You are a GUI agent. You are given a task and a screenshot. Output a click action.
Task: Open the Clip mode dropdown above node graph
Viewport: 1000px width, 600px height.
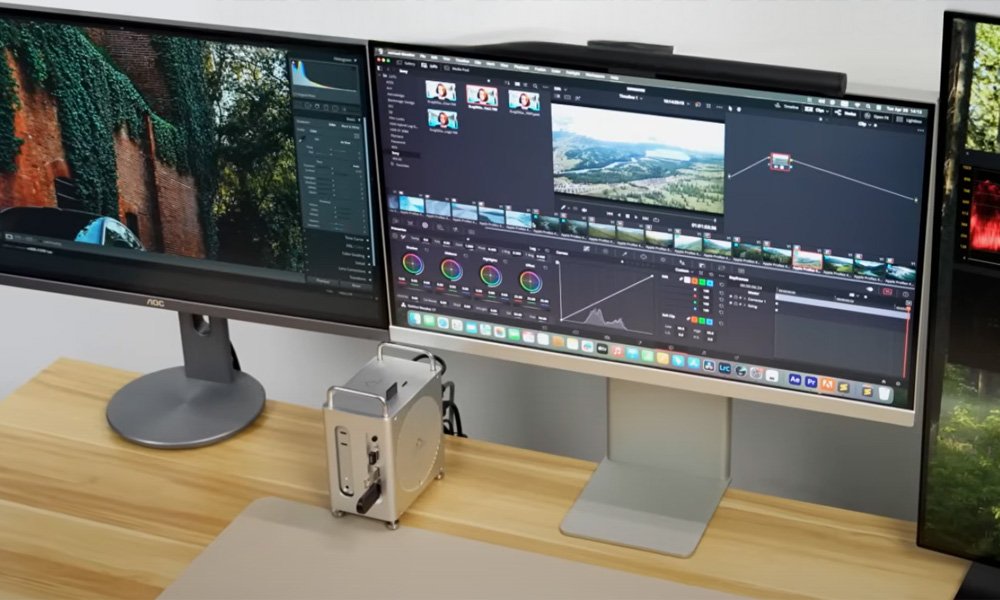864,124
